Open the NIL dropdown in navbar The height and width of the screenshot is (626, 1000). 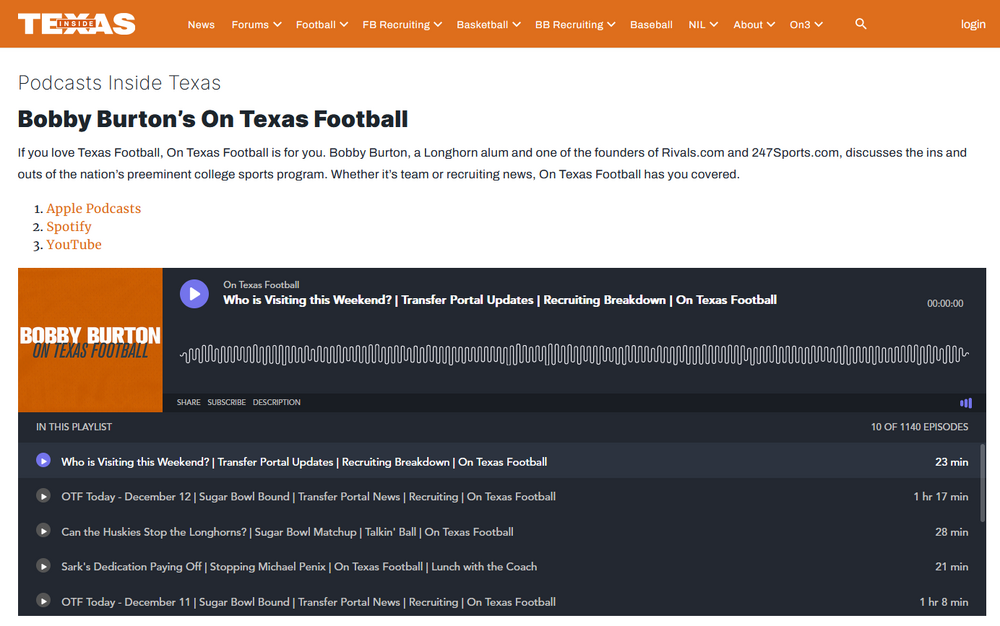tap(703, 24)
